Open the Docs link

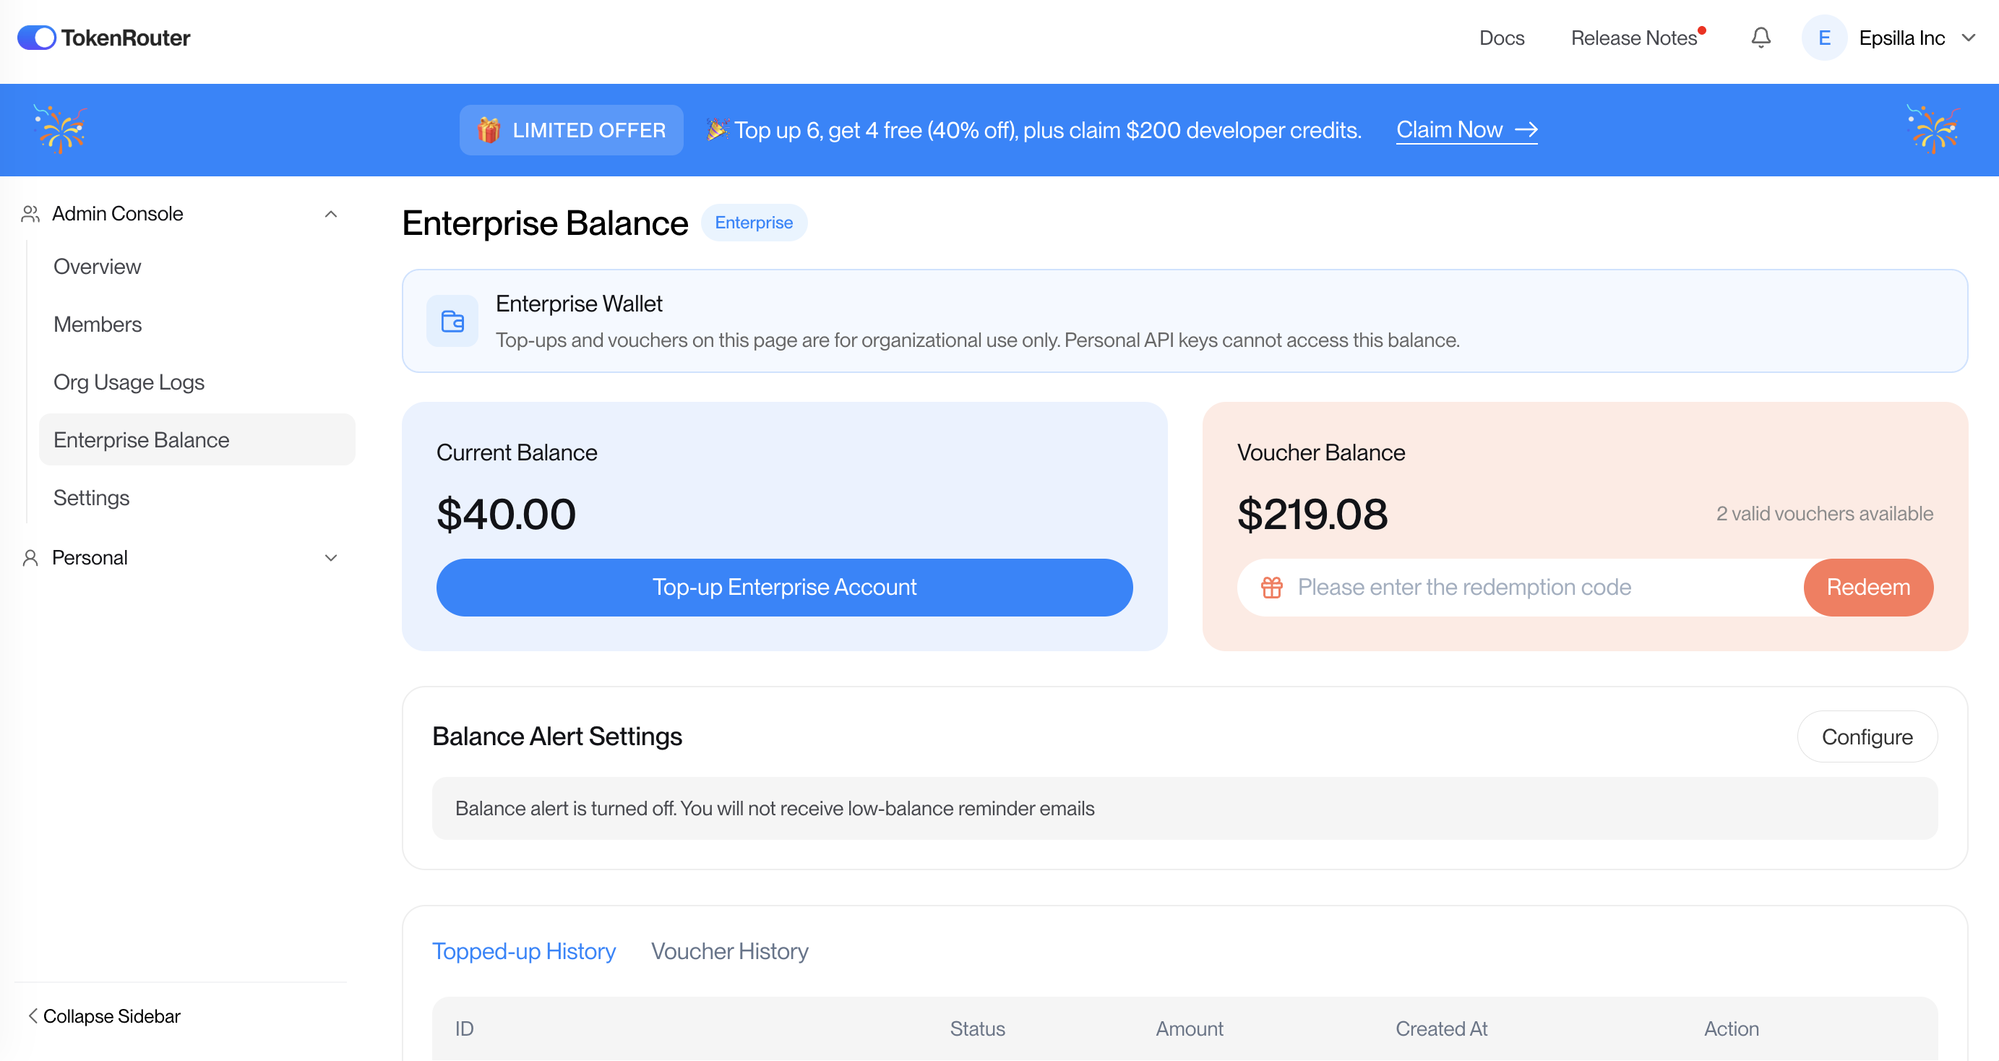coord(1502,38)
